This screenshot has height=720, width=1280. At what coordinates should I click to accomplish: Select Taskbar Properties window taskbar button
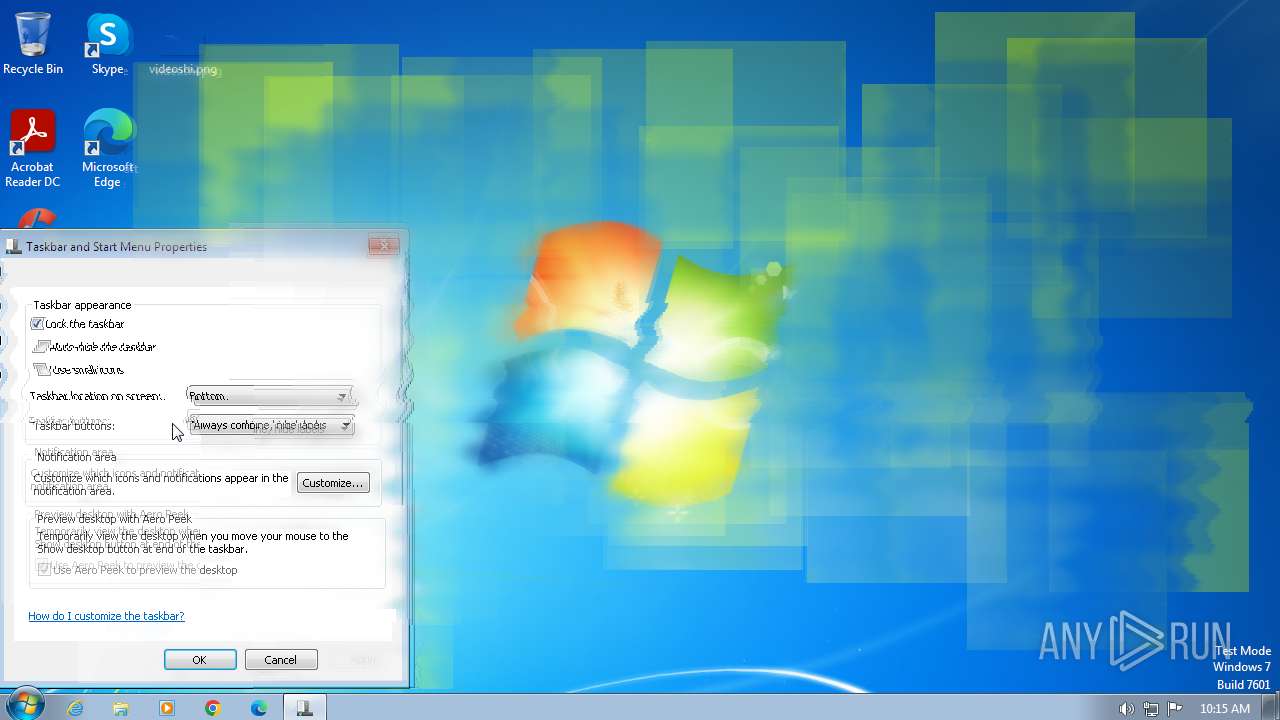(x=305, y=708)
